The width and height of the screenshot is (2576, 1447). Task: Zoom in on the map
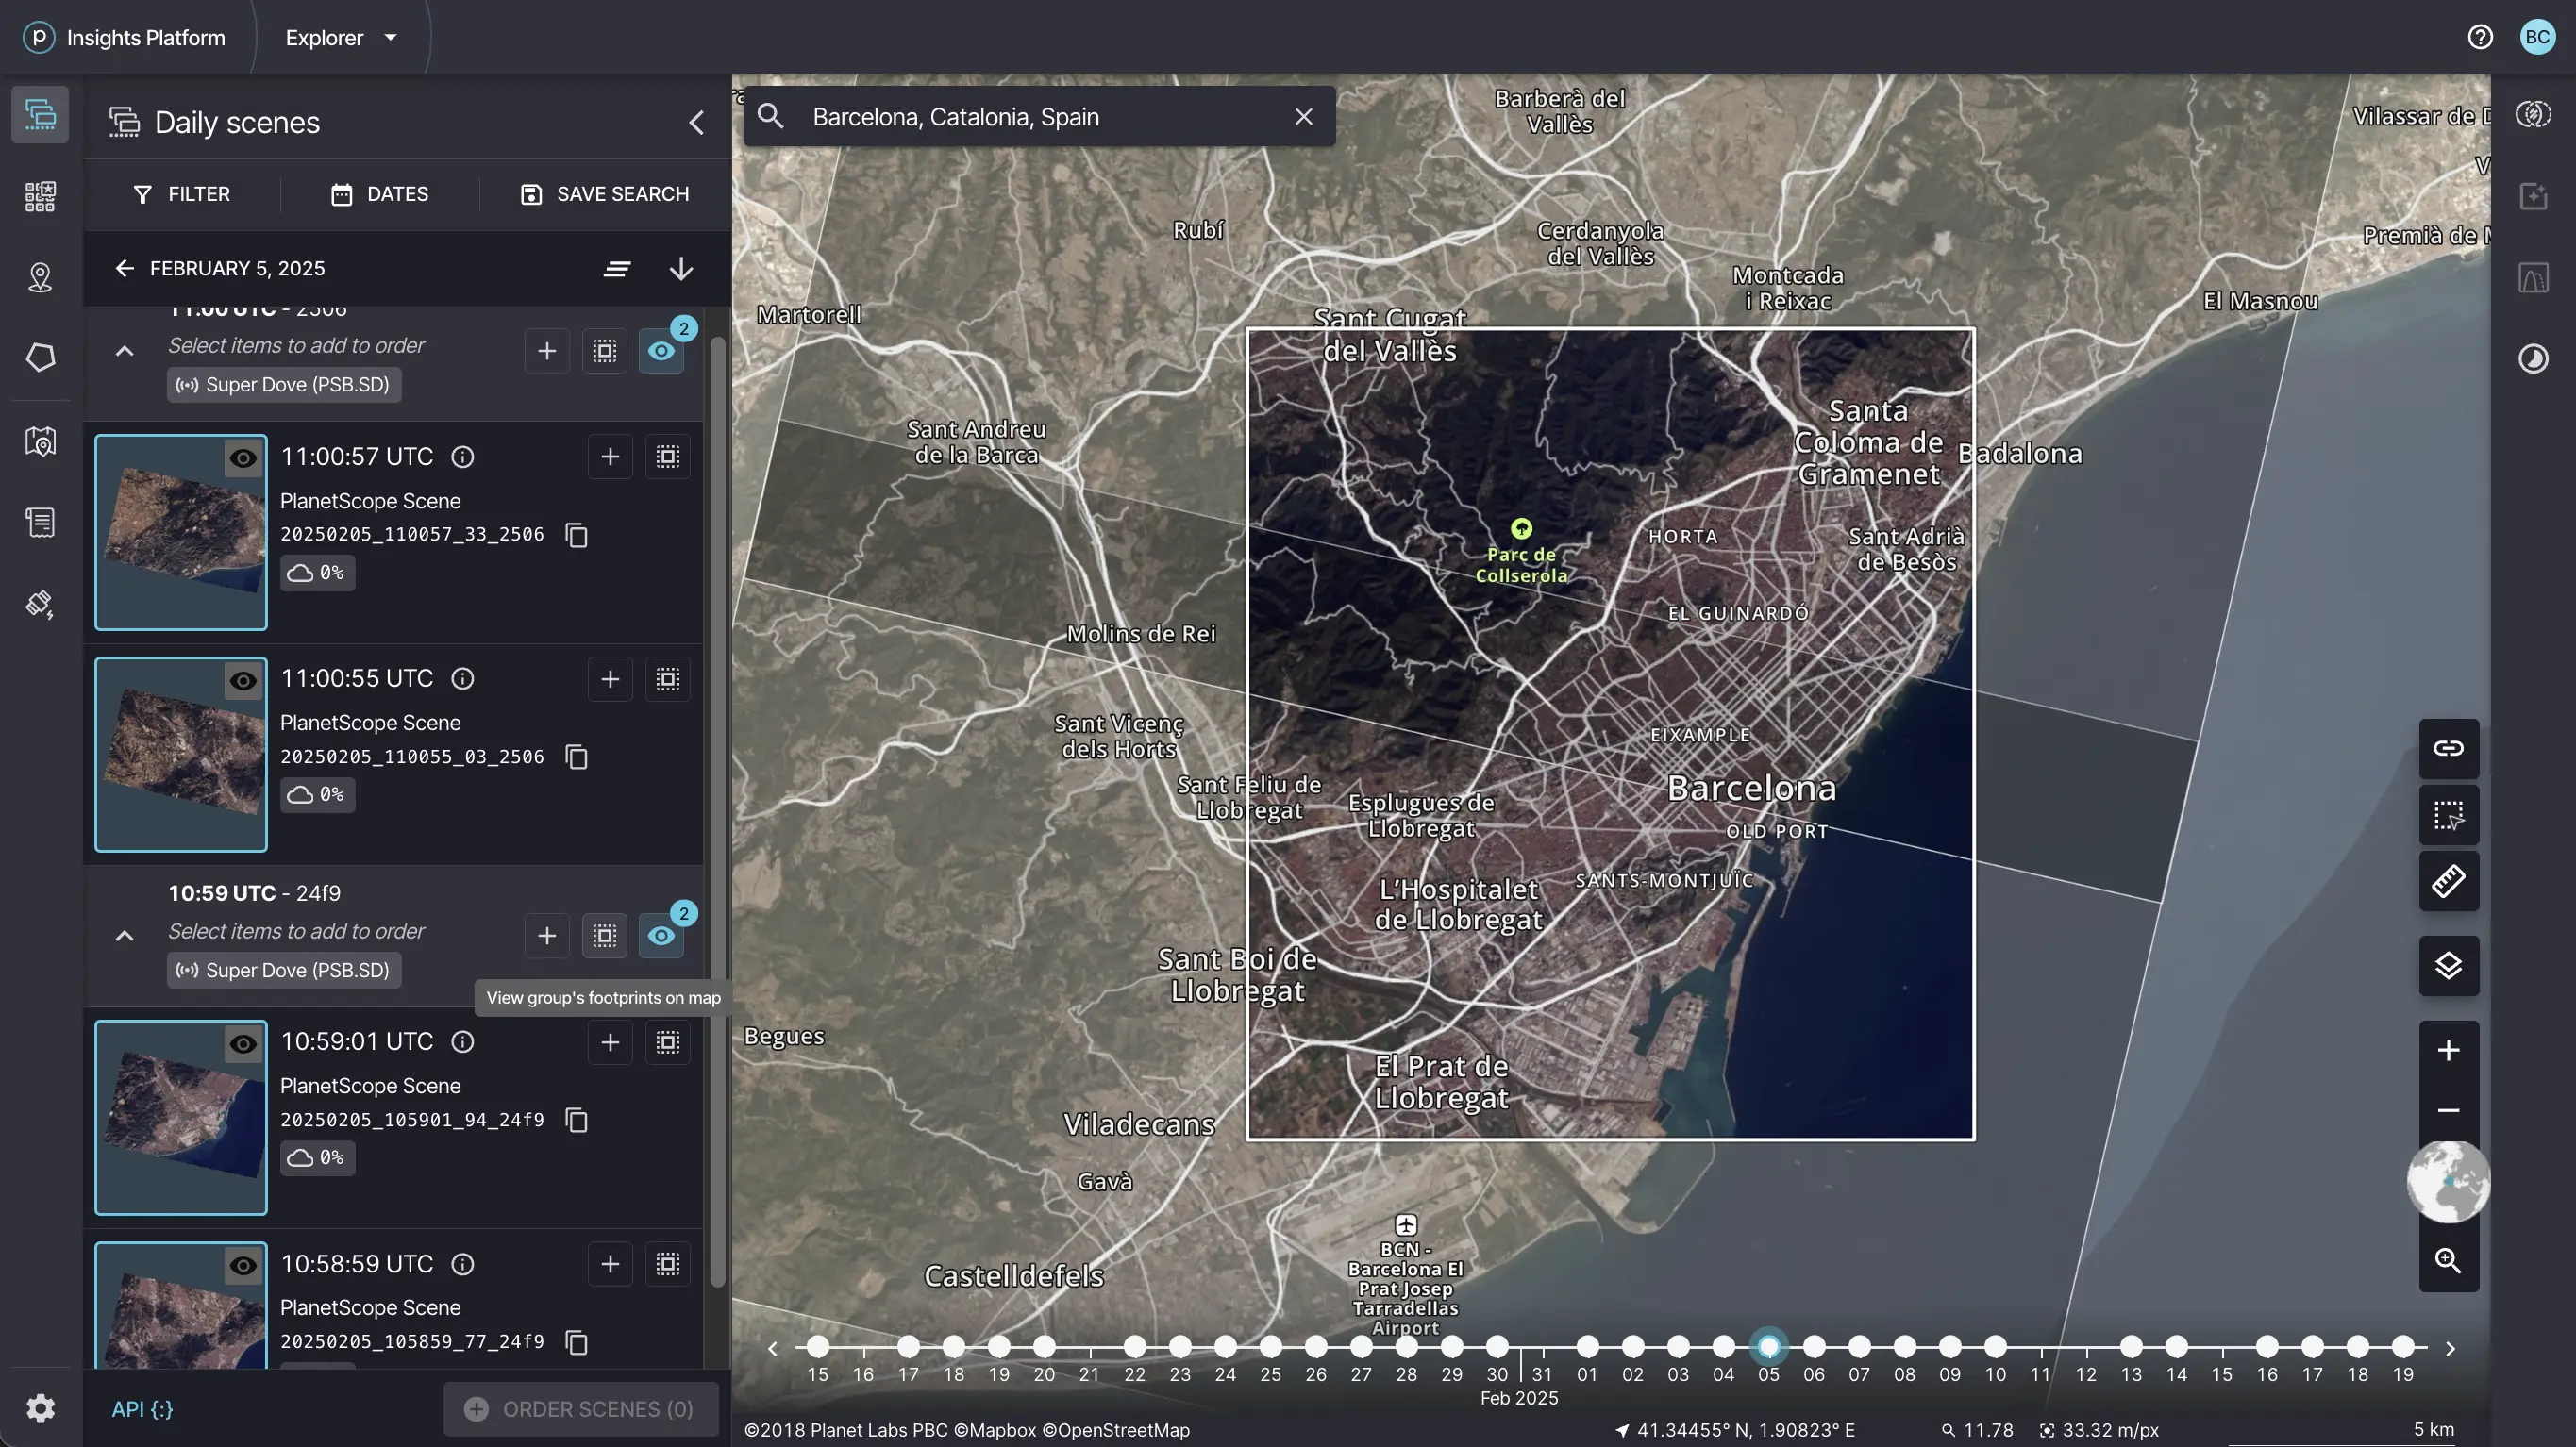(2449, 1051)
